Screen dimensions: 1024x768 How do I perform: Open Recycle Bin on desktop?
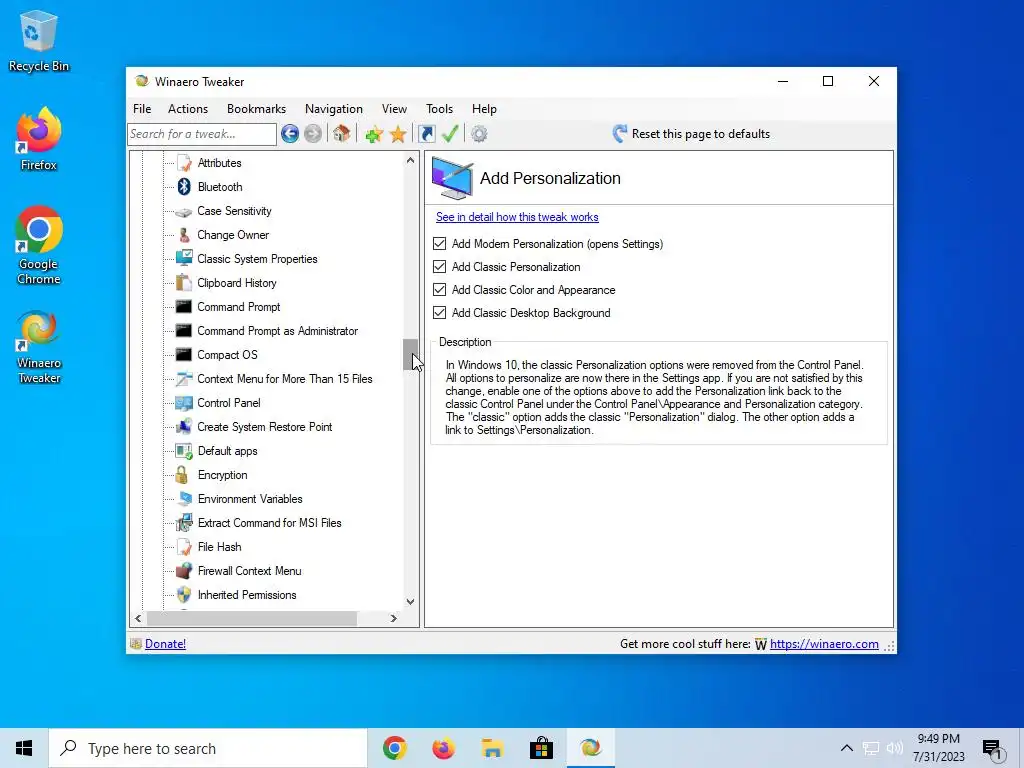click(x=39, y=40)
